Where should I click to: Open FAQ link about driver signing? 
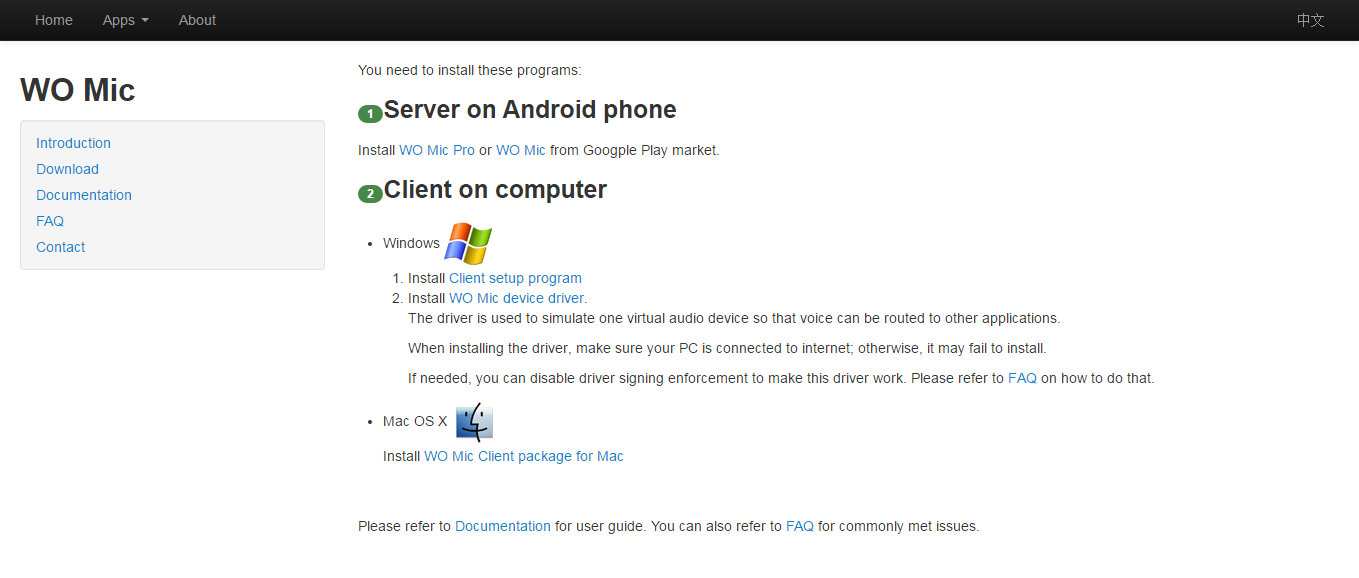click(1022, 378)
